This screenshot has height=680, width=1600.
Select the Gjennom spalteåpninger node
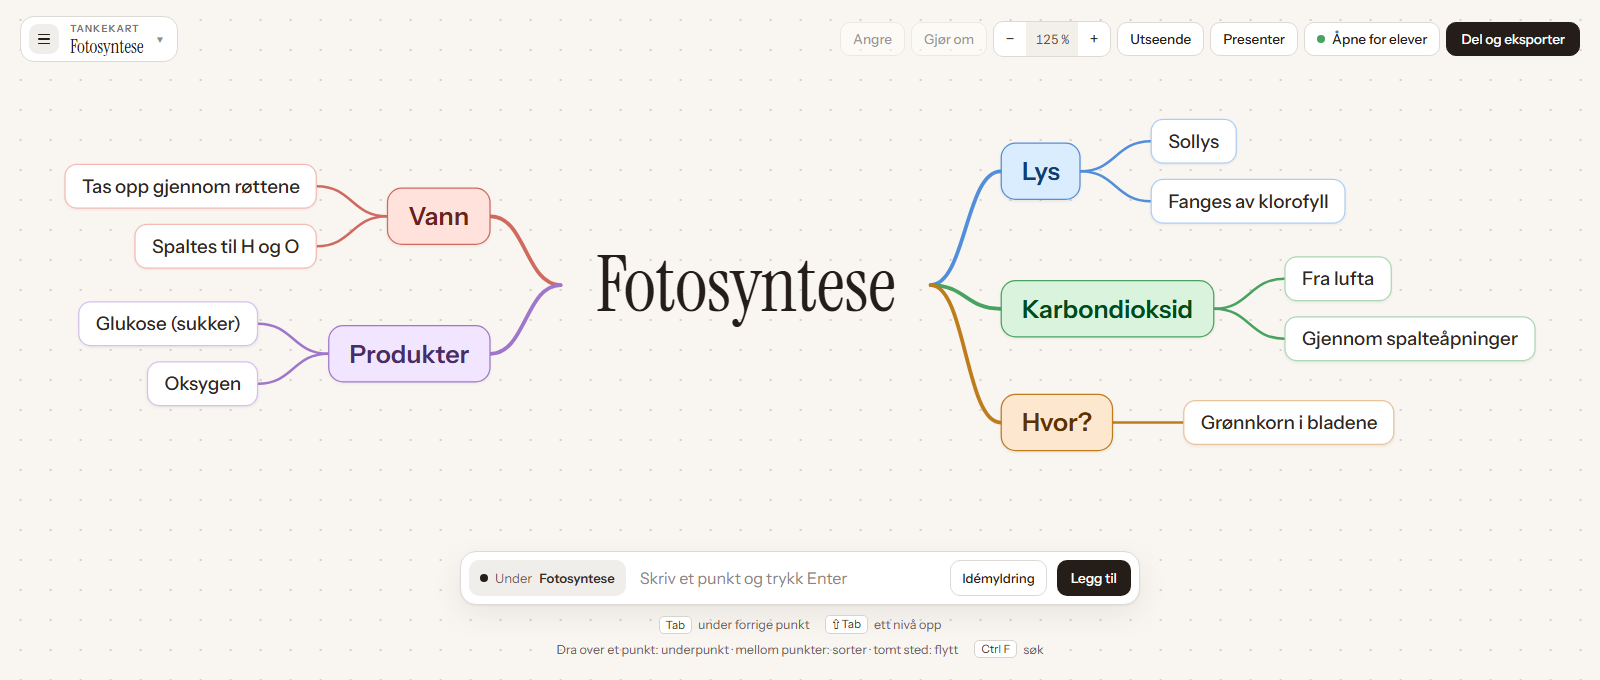pyautogui.click(x=1410, y=338)
